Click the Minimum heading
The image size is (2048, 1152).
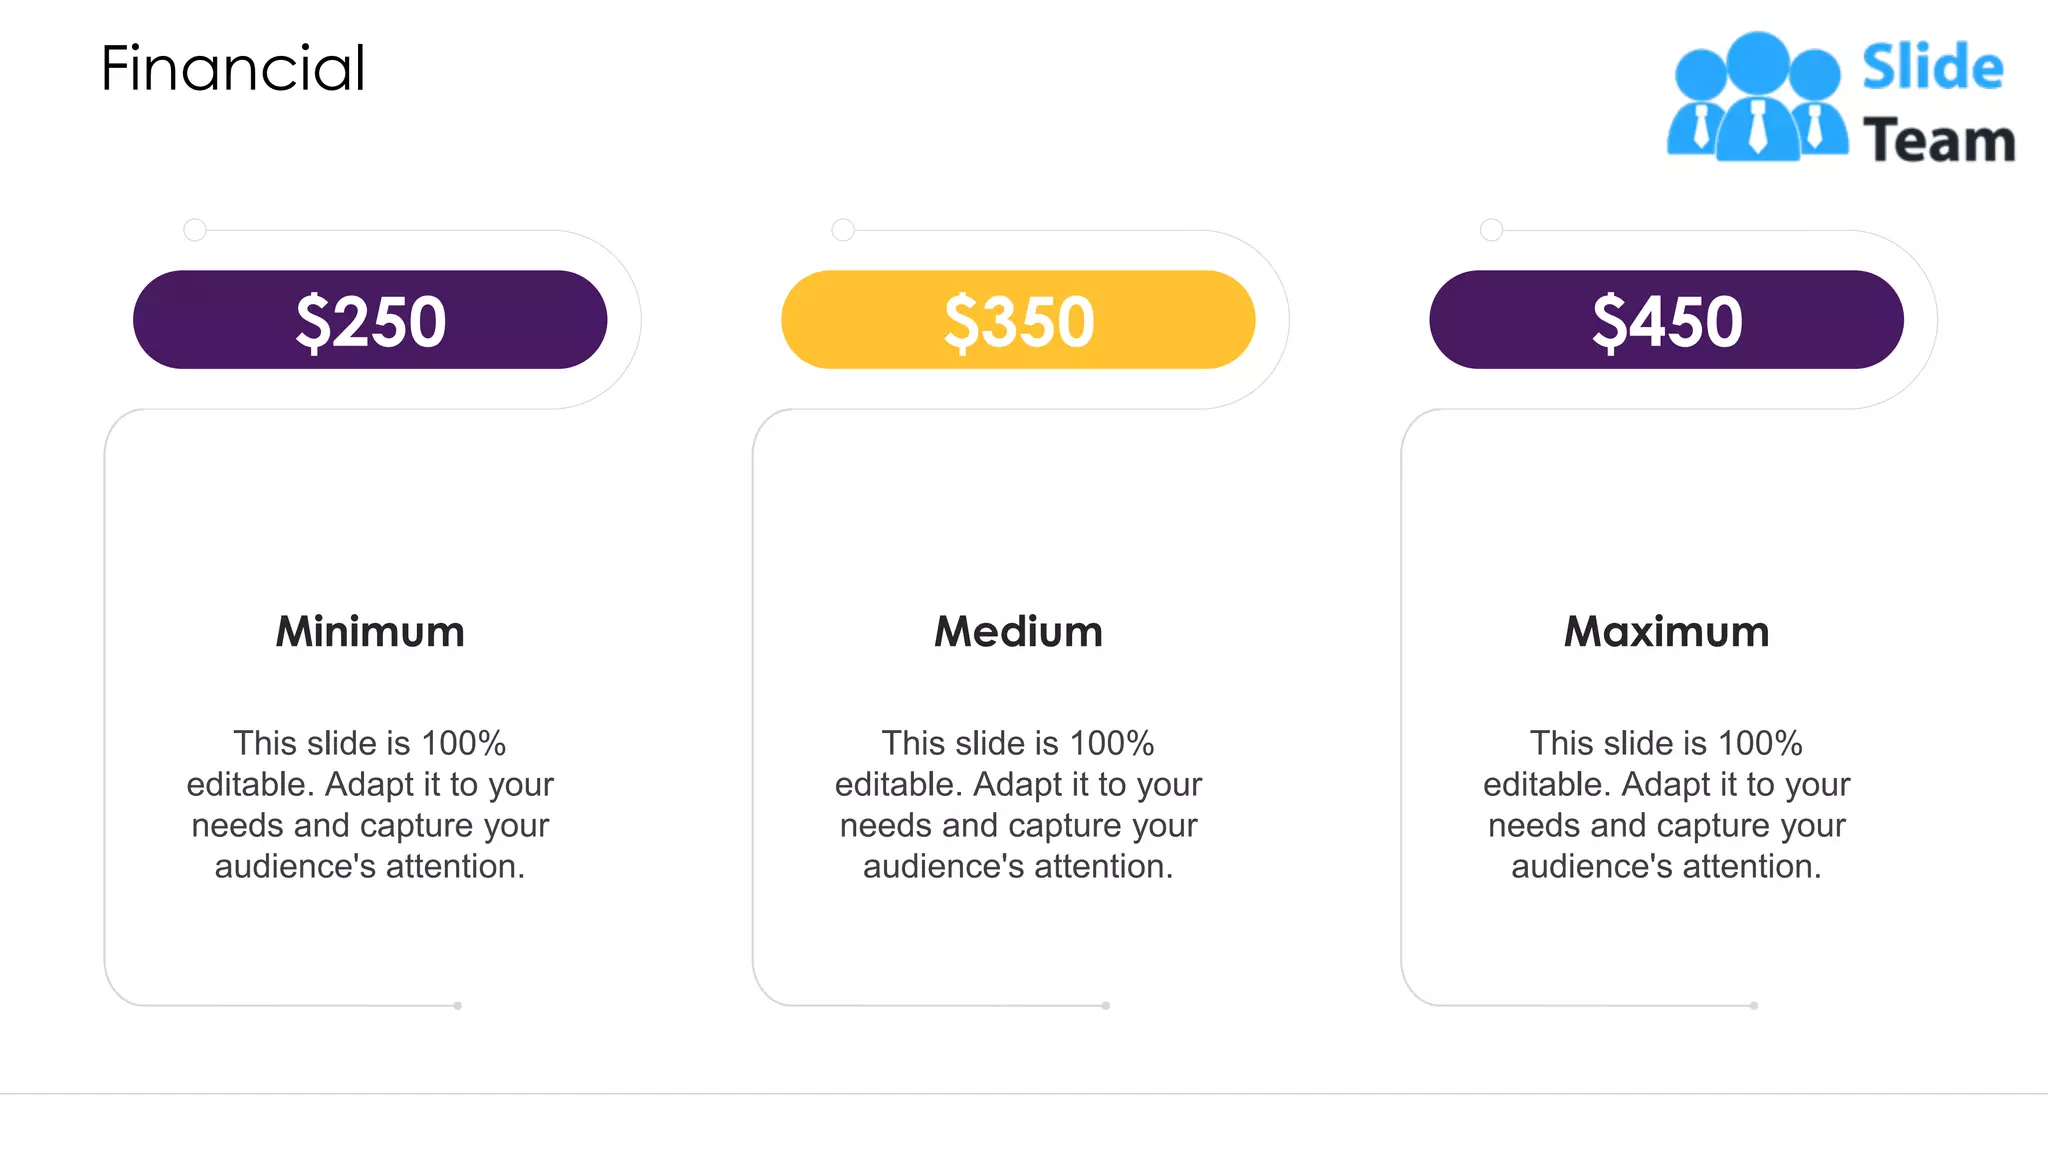tap(370, 632)
